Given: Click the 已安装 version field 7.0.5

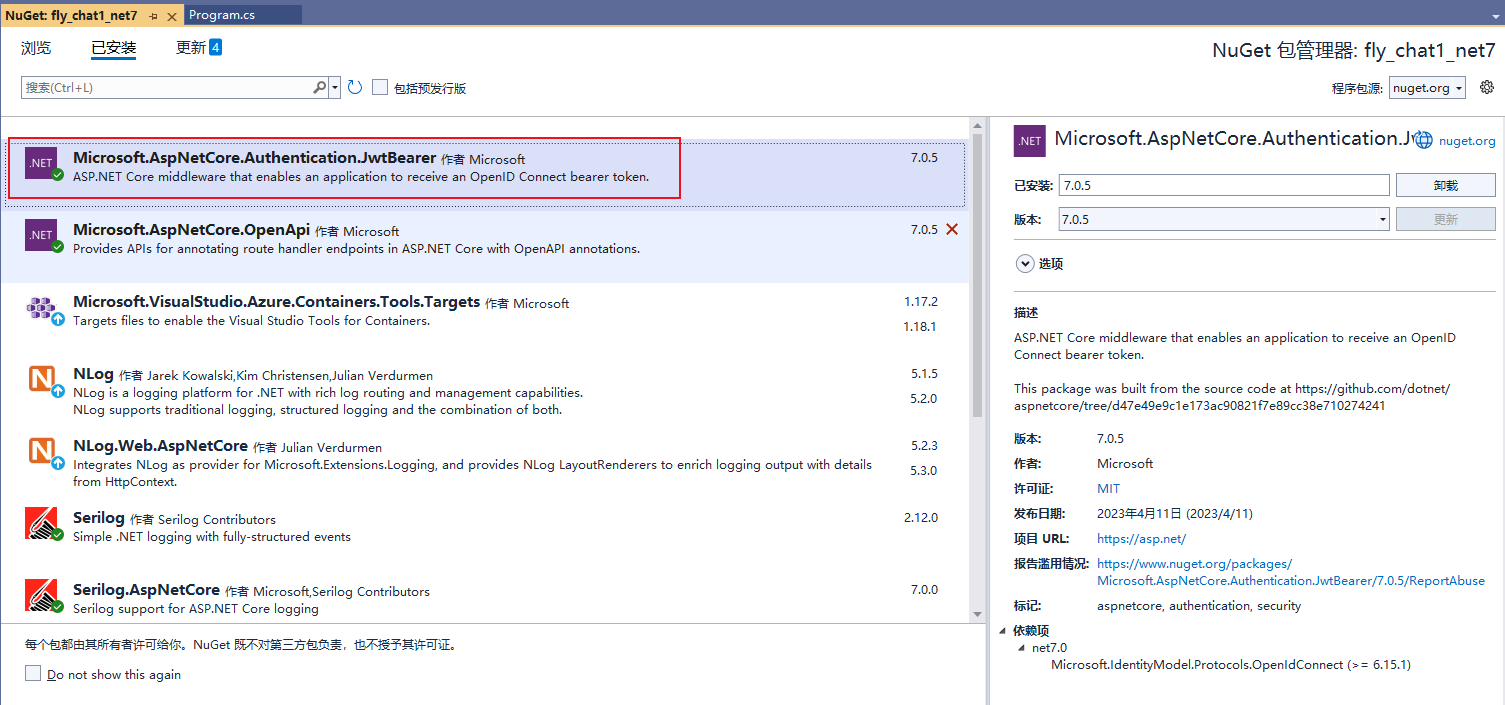Looking at the screenshot, I should [x=1224, y=185].
